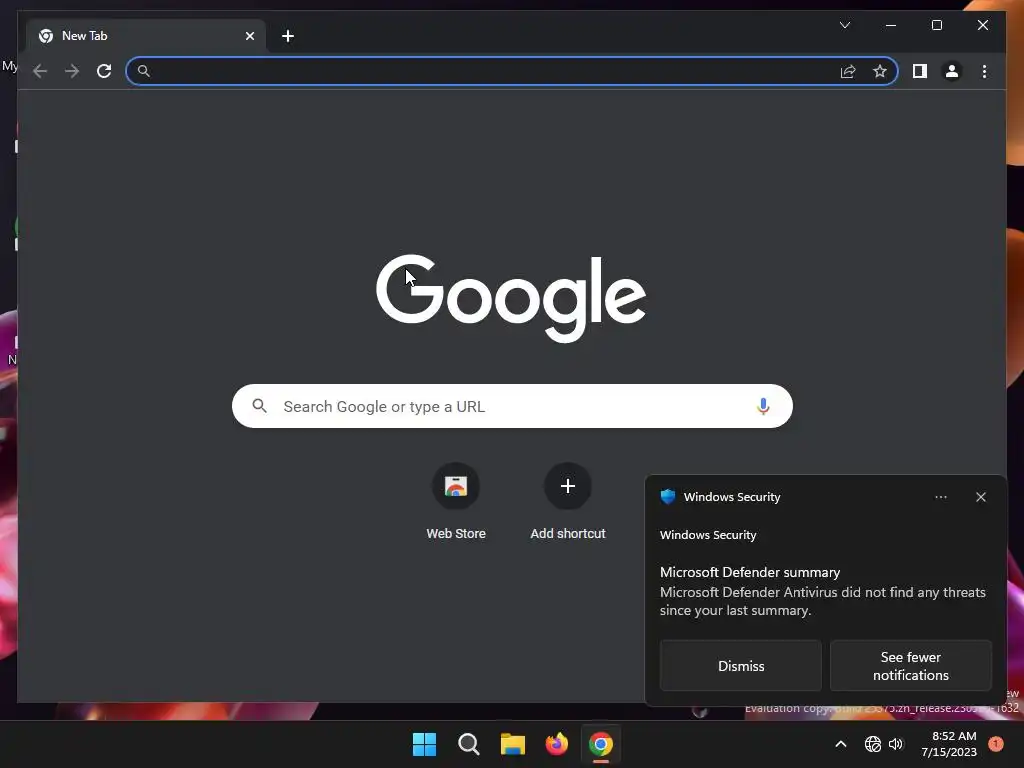The width and height of the screenshot is (1024, 768).
Task: Launch Firefox from the taskbar
Action: [x=556, y=744]
